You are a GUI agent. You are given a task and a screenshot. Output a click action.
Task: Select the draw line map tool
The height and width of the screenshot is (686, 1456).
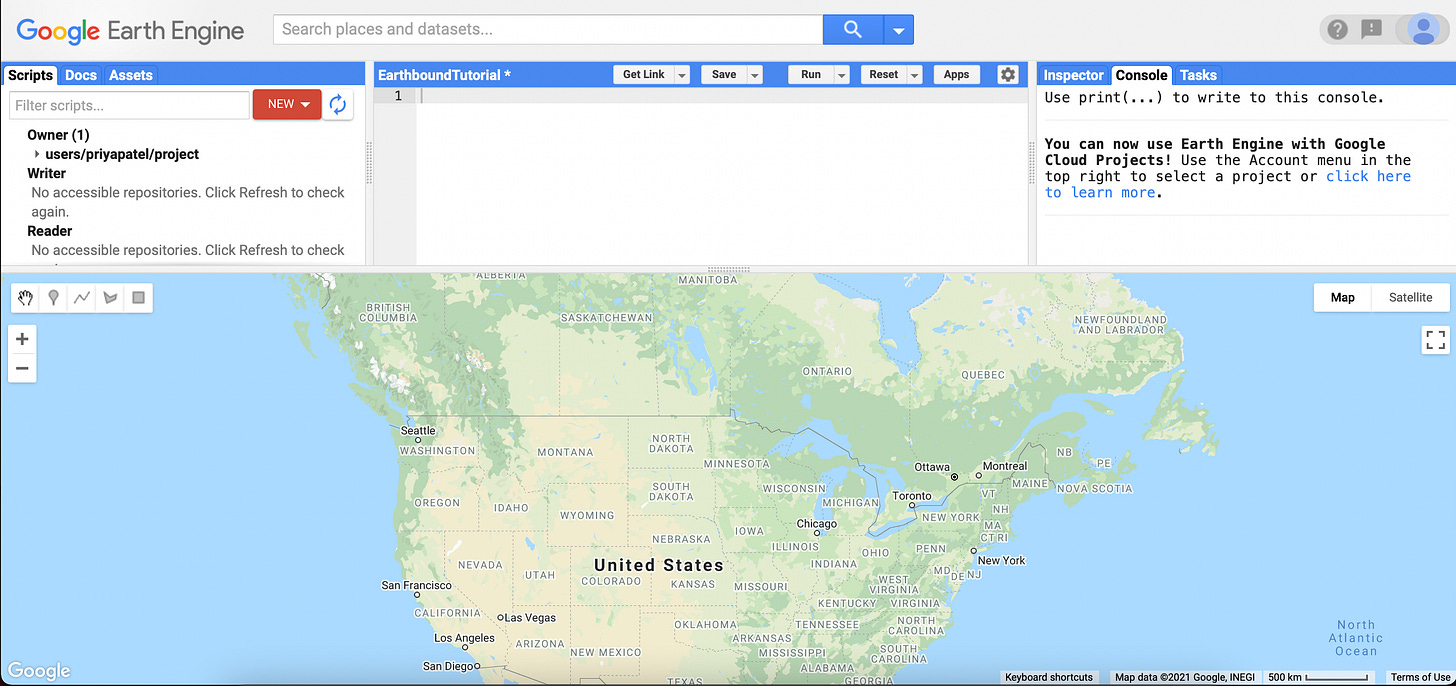[x=82, y=298]
